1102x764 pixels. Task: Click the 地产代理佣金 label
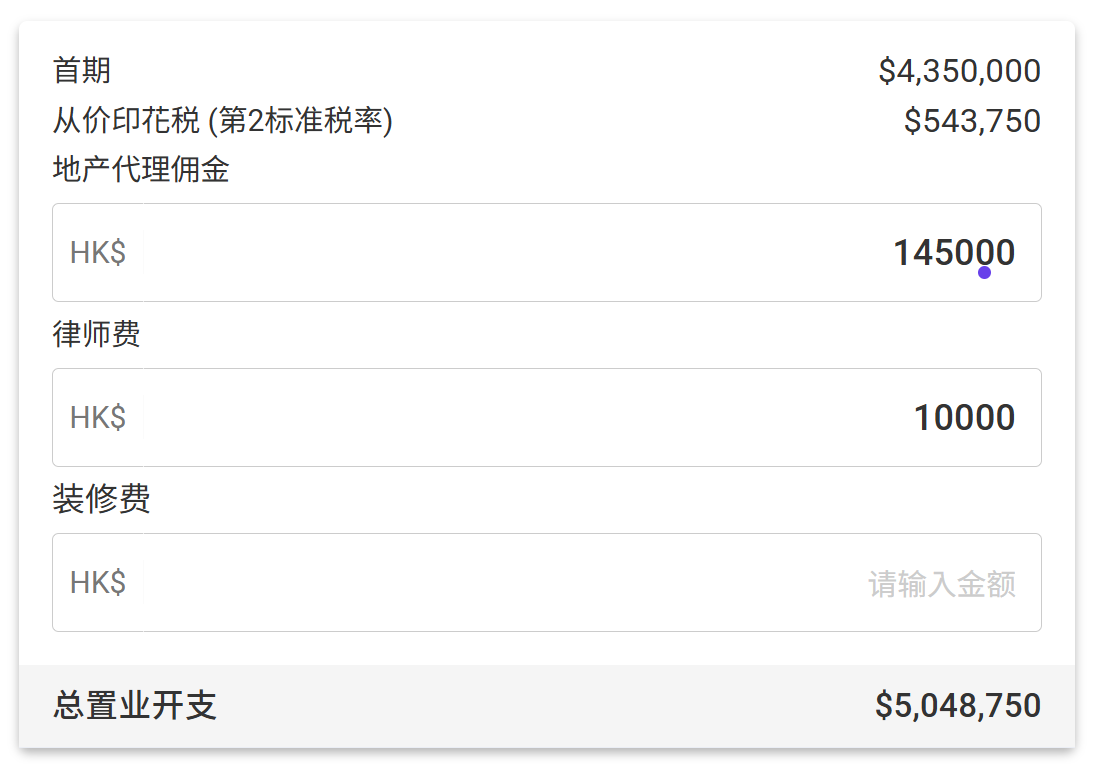141,170
